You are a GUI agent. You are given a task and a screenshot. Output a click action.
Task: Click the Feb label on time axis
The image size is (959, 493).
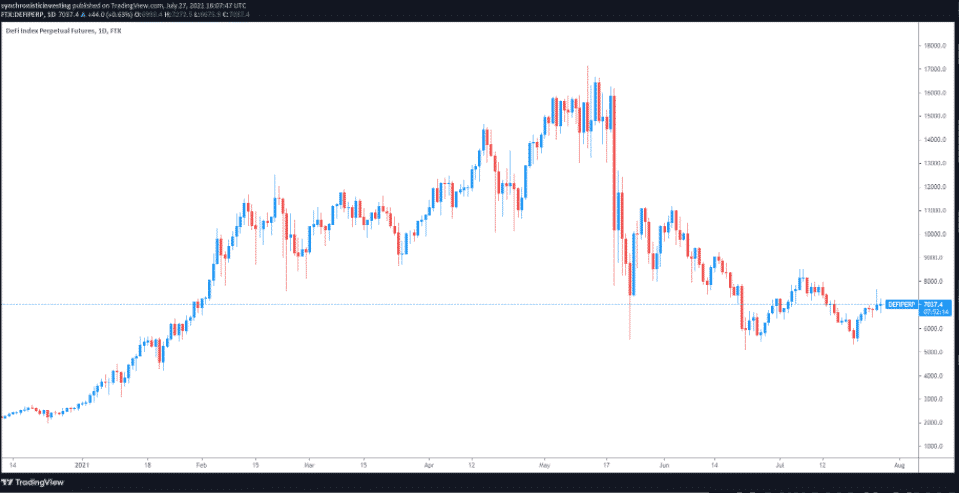[203, 465]
